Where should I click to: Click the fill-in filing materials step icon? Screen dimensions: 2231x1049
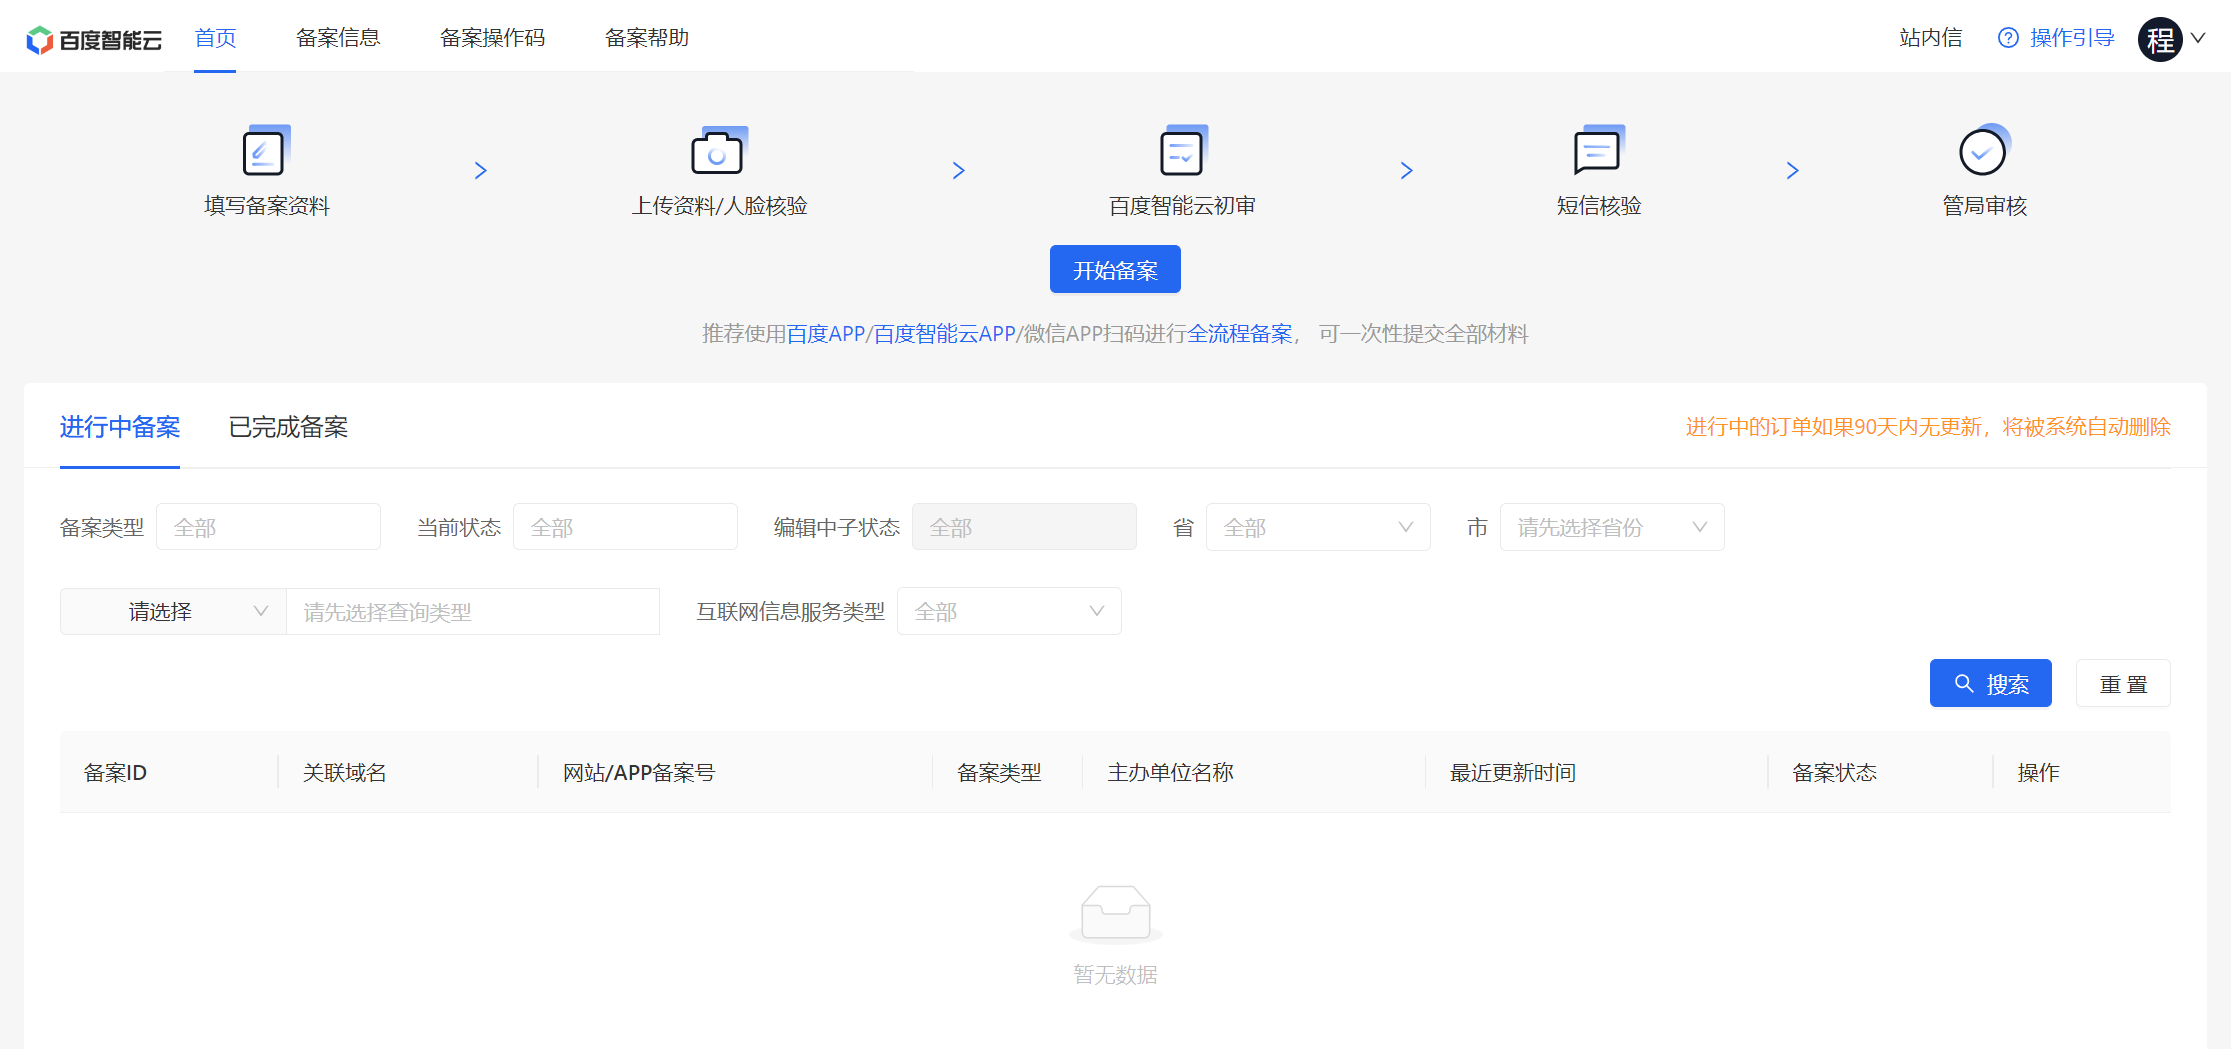tap(265, 151)
